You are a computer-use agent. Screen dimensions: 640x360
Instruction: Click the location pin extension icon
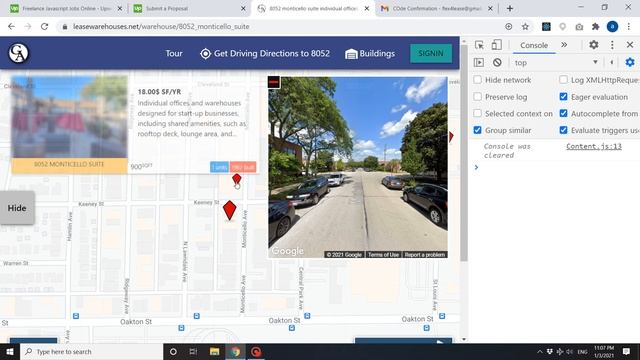pyautogui.click(x=563, y=27)
